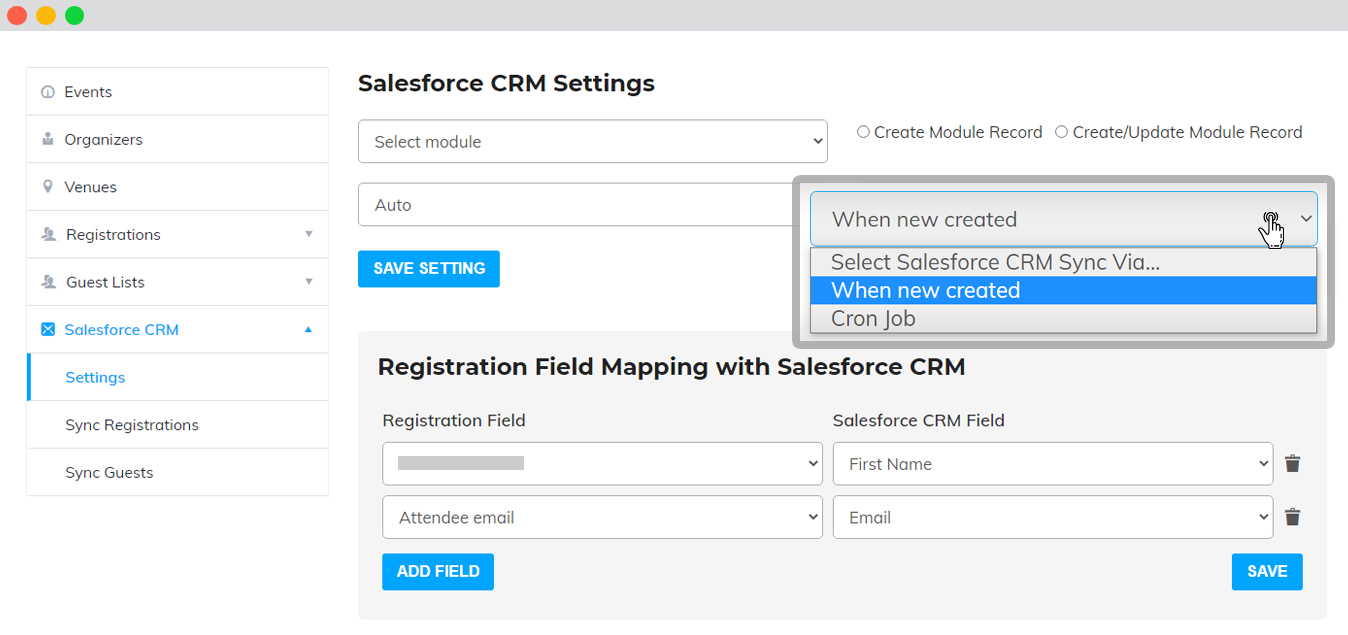Open the greyed-out Registration Field dropdown
1348x635 pixels.
pos(602,464)
